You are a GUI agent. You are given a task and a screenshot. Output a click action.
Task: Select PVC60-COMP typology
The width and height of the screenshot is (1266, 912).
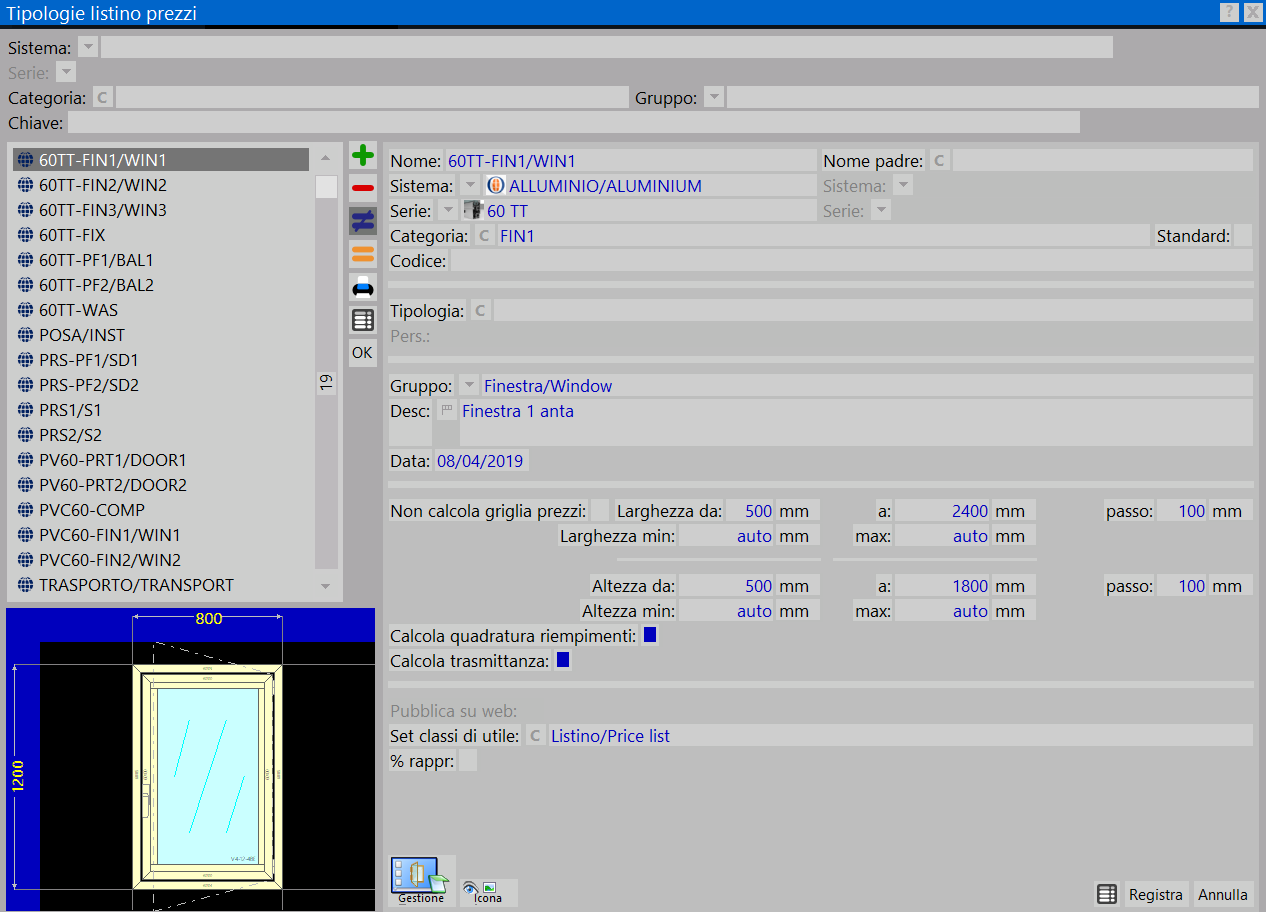coord(161,510)
